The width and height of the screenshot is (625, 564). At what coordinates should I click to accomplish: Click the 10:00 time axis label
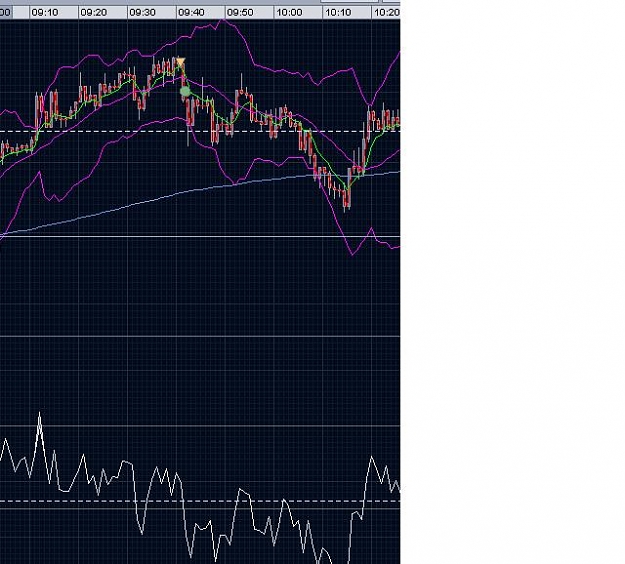(x=289, y=13)
